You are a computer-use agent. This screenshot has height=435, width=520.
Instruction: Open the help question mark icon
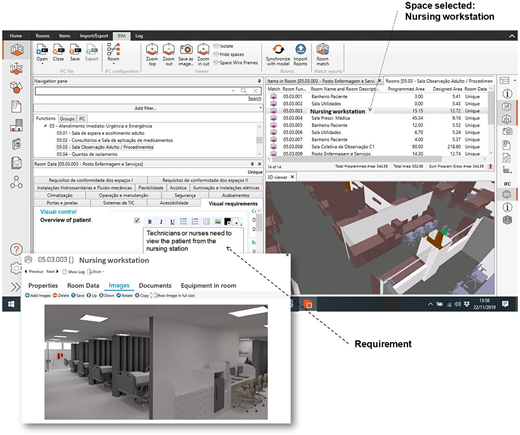coord(16,249)
